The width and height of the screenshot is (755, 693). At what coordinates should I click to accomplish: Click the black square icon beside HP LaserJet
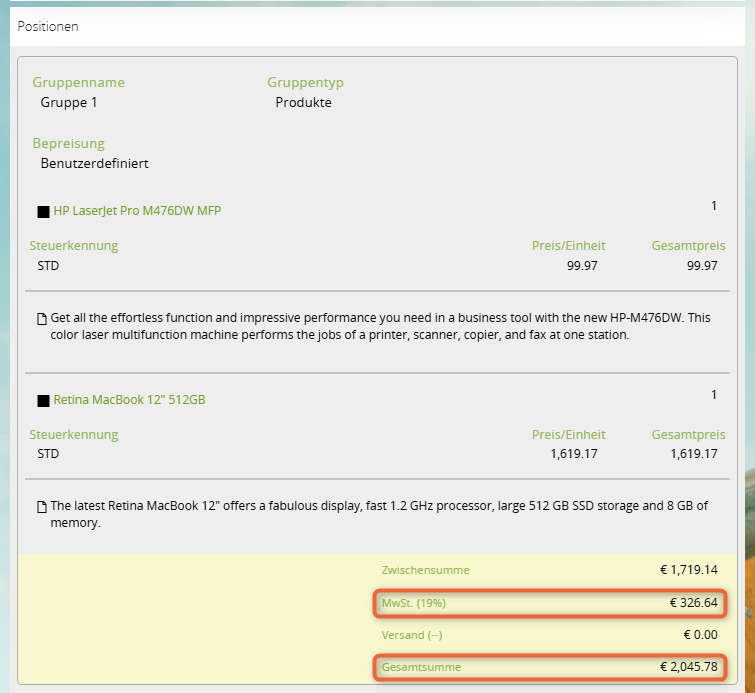(x=43, y=212)
